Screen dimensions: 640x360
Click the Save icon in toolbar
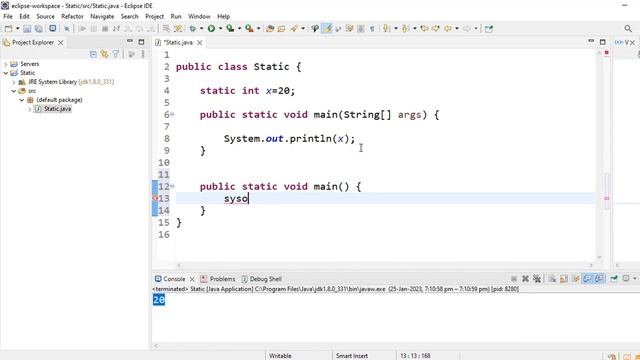(27, 29)
